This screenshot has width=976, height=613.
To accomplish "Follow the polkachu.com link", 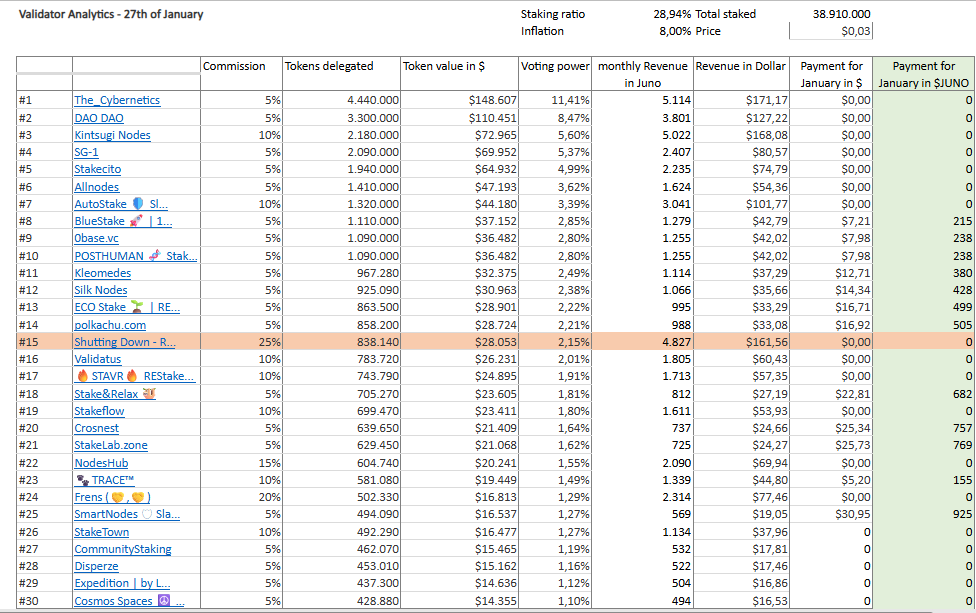I will [110, 325].
